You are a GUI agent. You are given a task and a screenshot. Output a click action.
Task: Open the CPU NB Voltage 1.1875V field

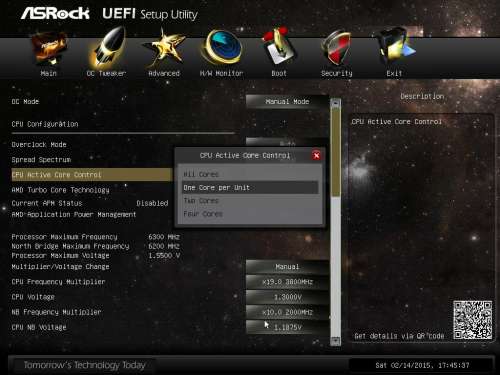pyautogui.click(x=287, y=327)
